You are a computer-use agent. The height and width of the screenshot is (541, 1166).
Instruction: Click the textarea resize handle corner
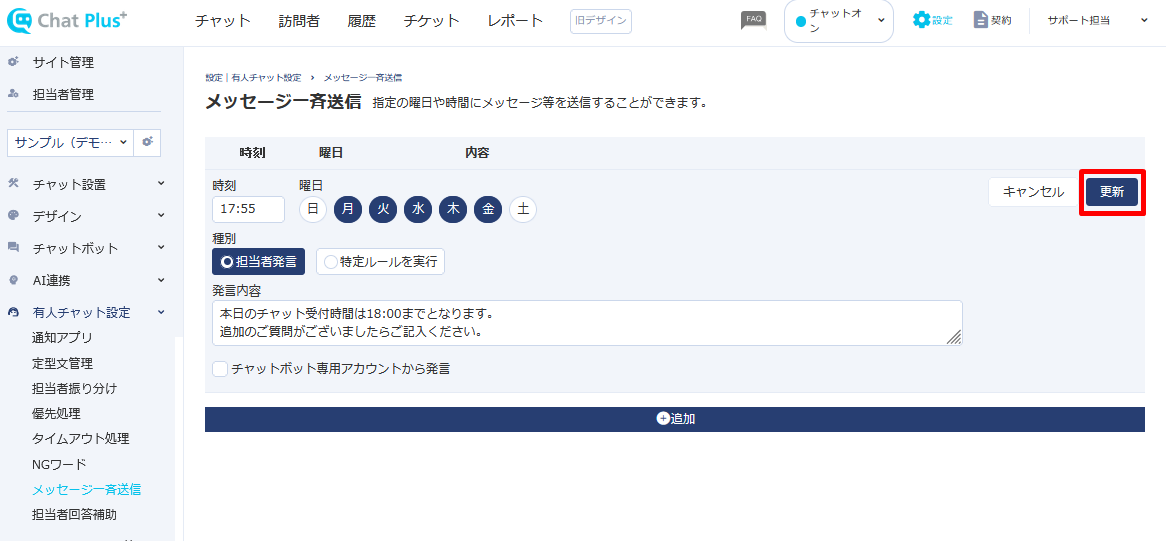point(953,337)
